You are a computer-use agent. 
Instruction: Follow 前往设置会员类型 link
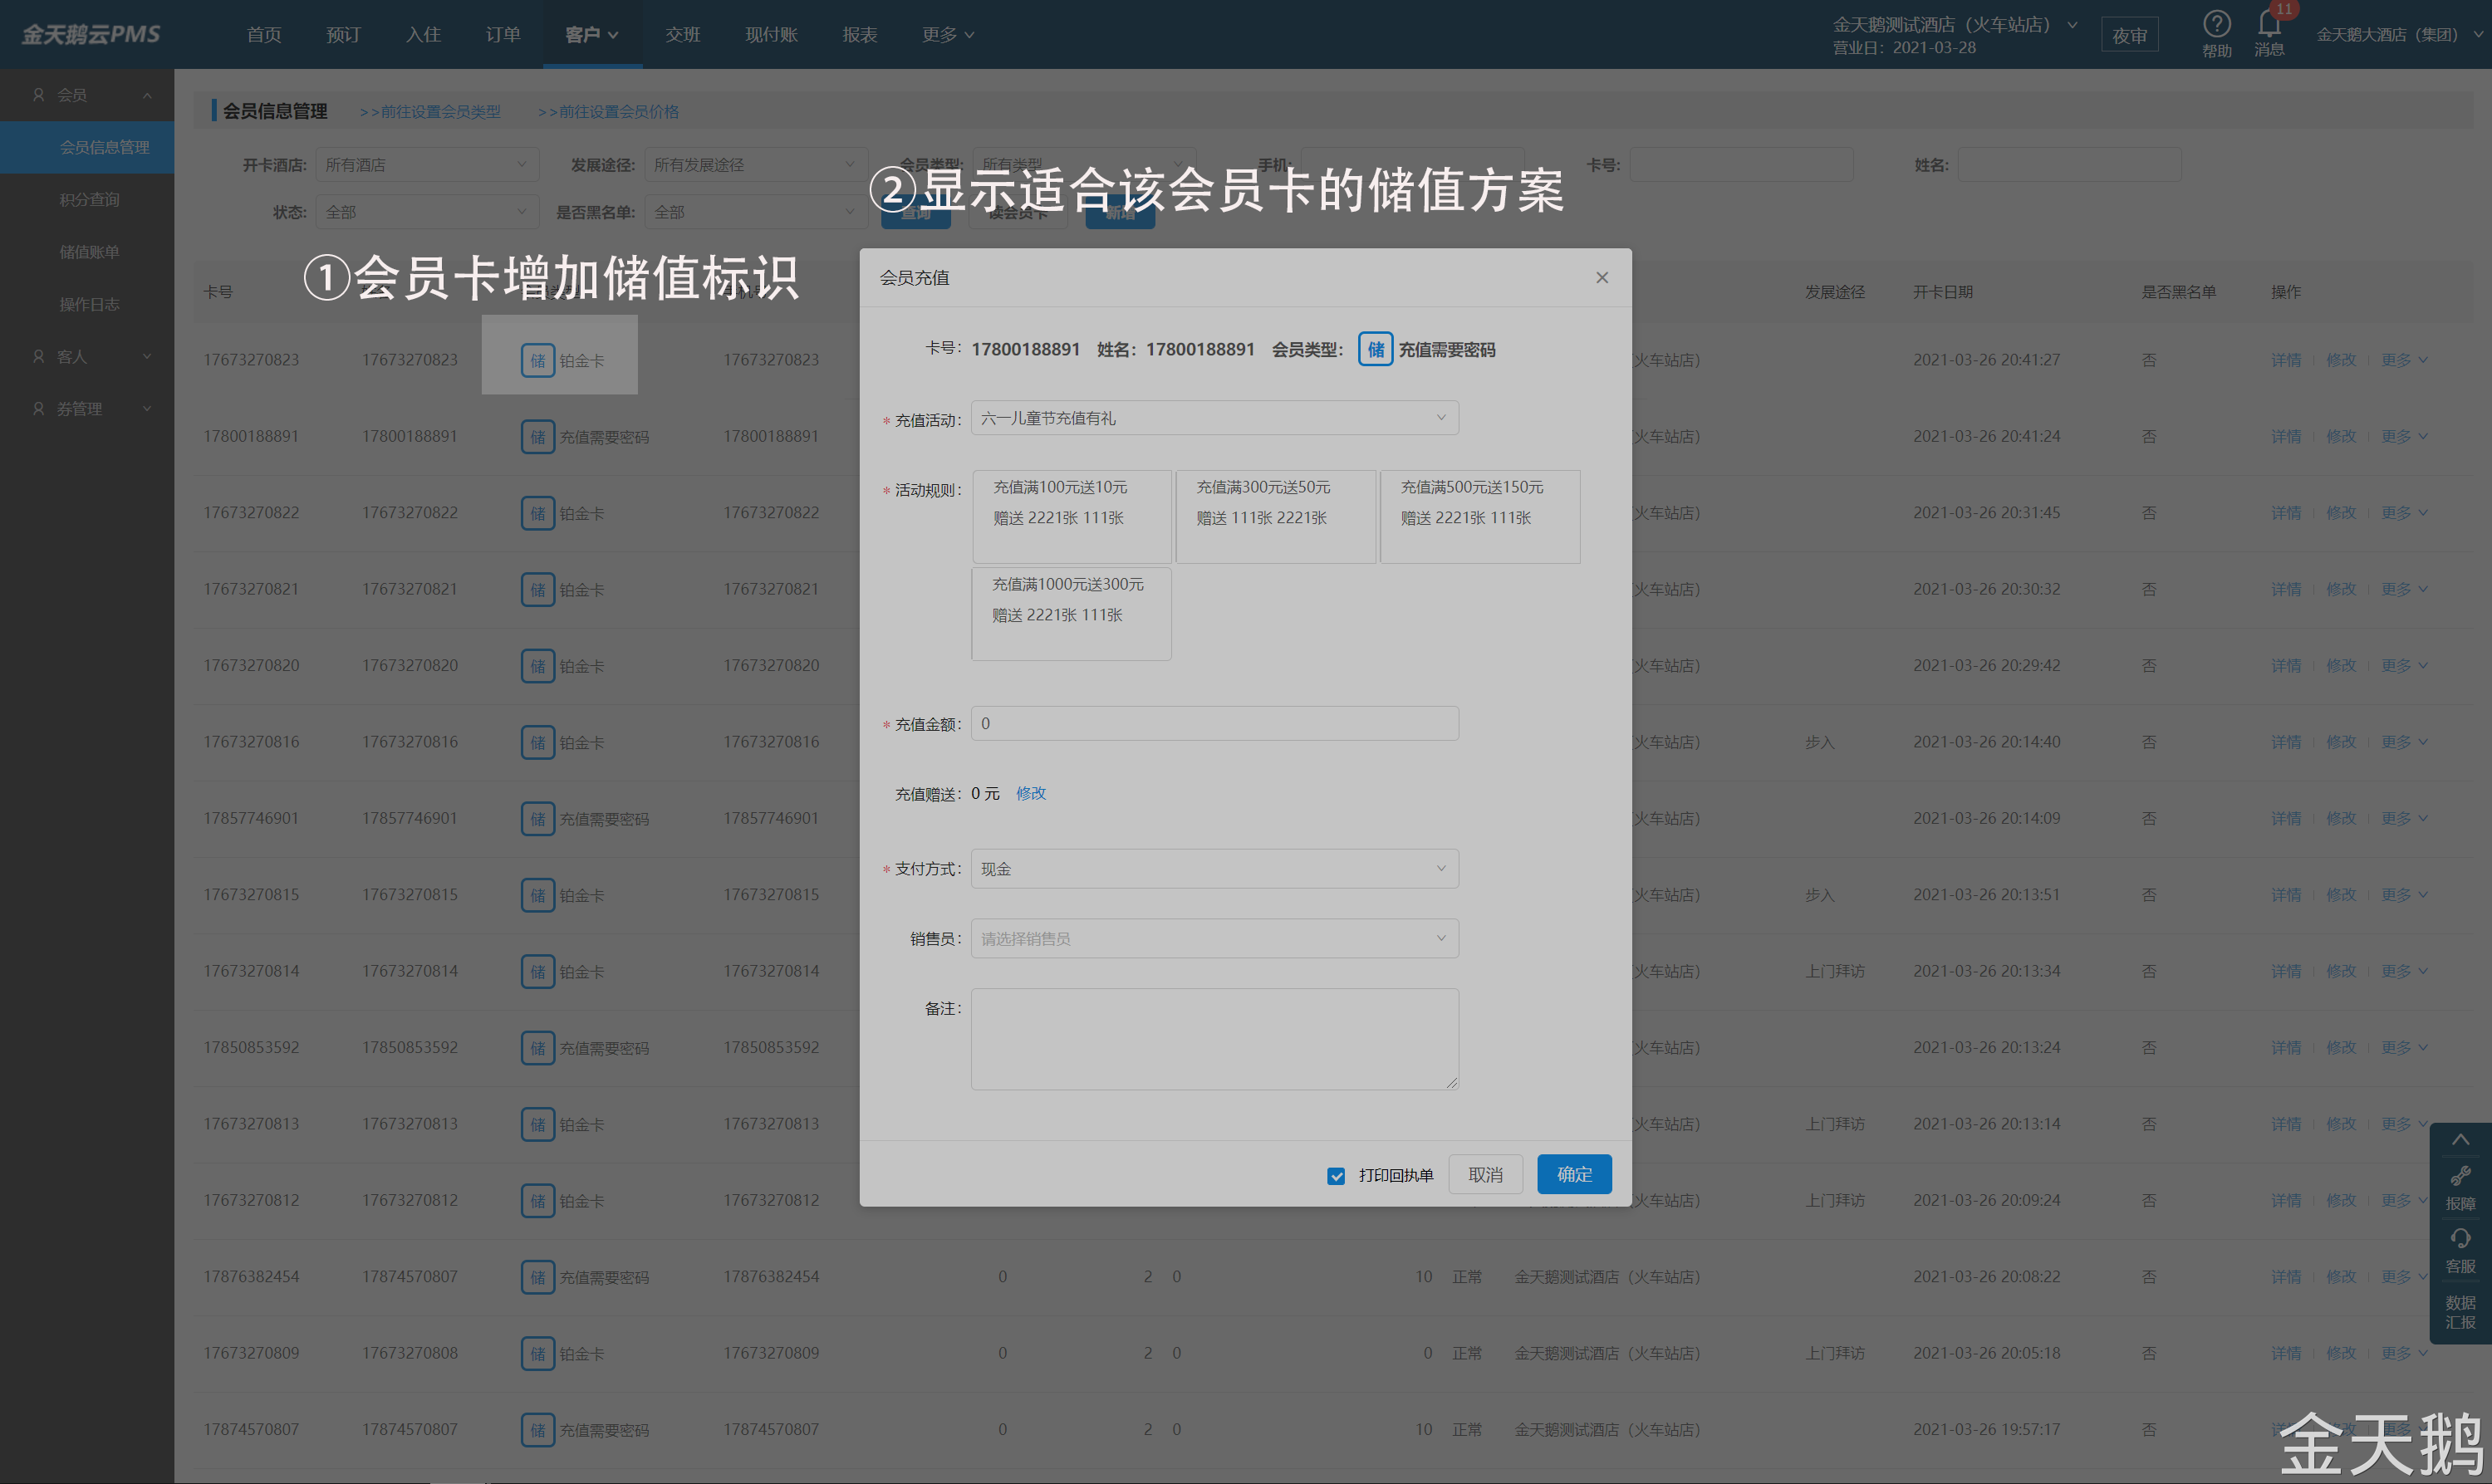point(430,112)
